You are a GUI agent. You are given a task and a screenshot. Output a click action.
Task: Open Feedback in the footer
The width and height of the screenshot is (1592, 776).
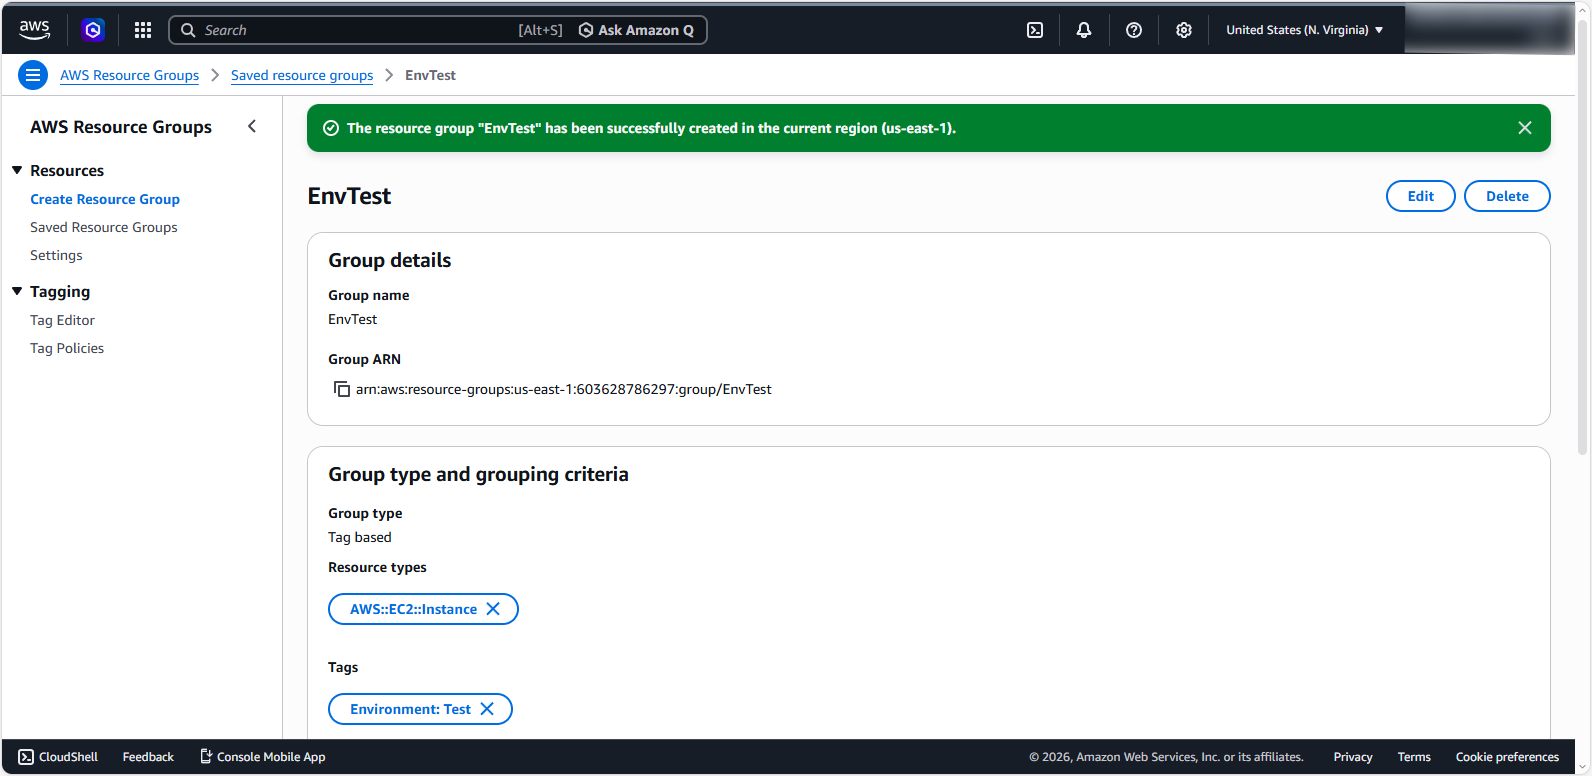tap(148, 757)
